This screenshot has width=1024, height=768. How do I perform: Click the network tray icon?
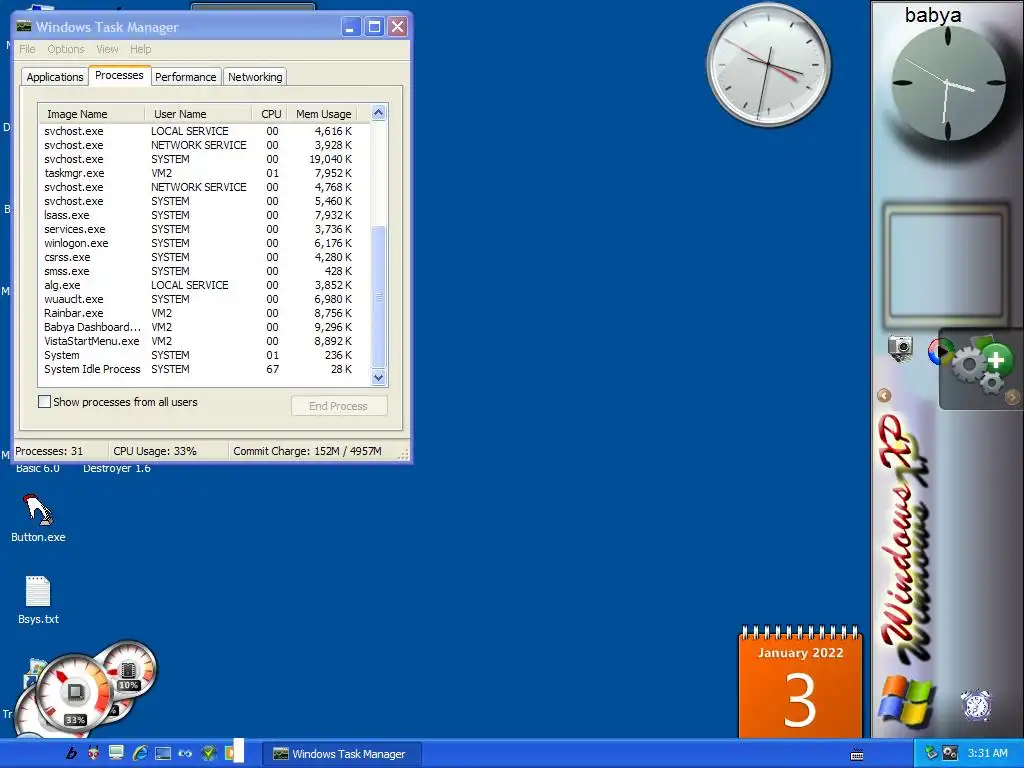[x=931, y=753]
